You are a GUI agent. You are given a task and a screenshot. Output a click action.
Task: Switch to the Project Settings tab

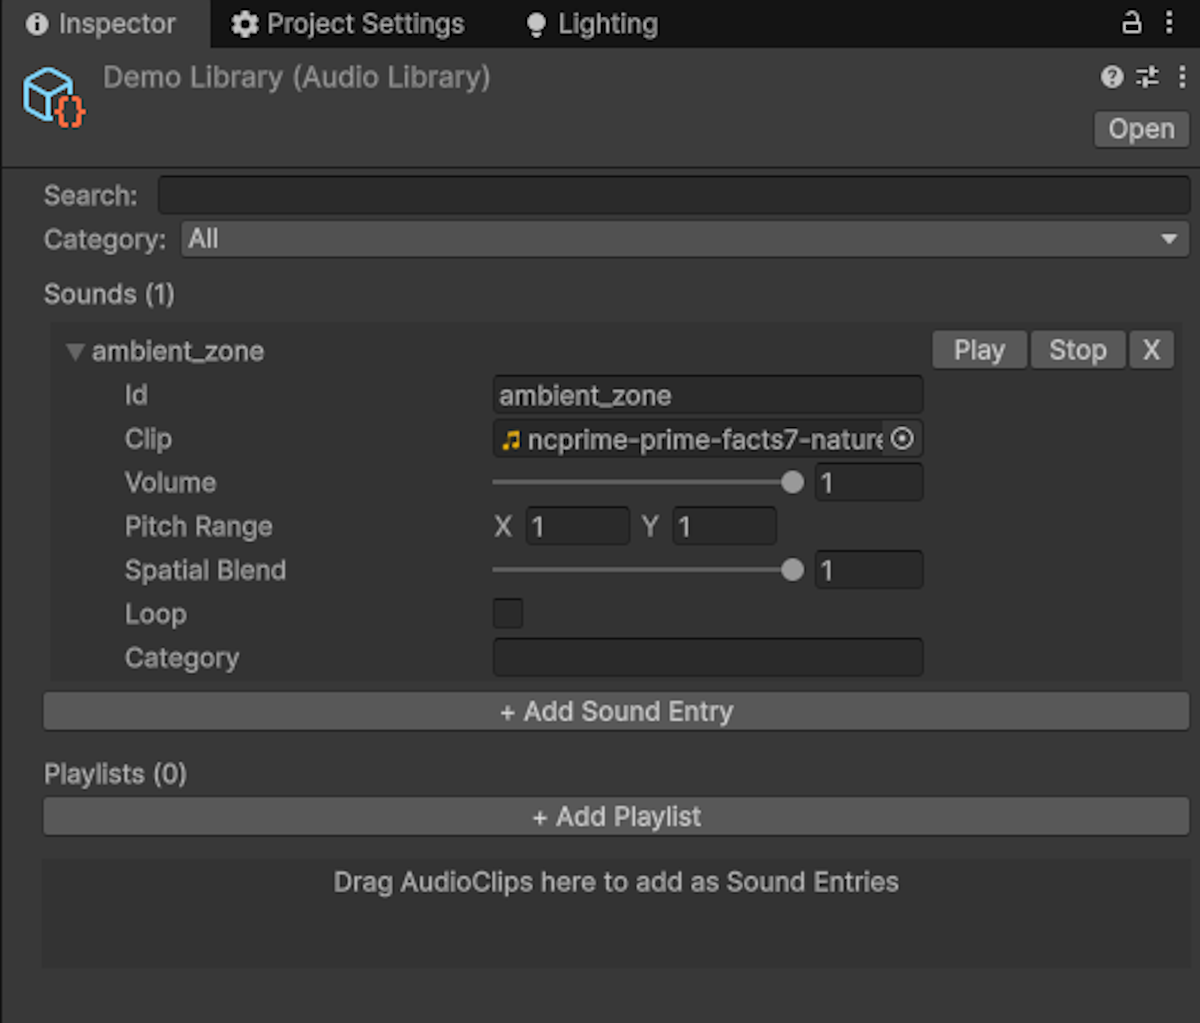pos(348,24)
